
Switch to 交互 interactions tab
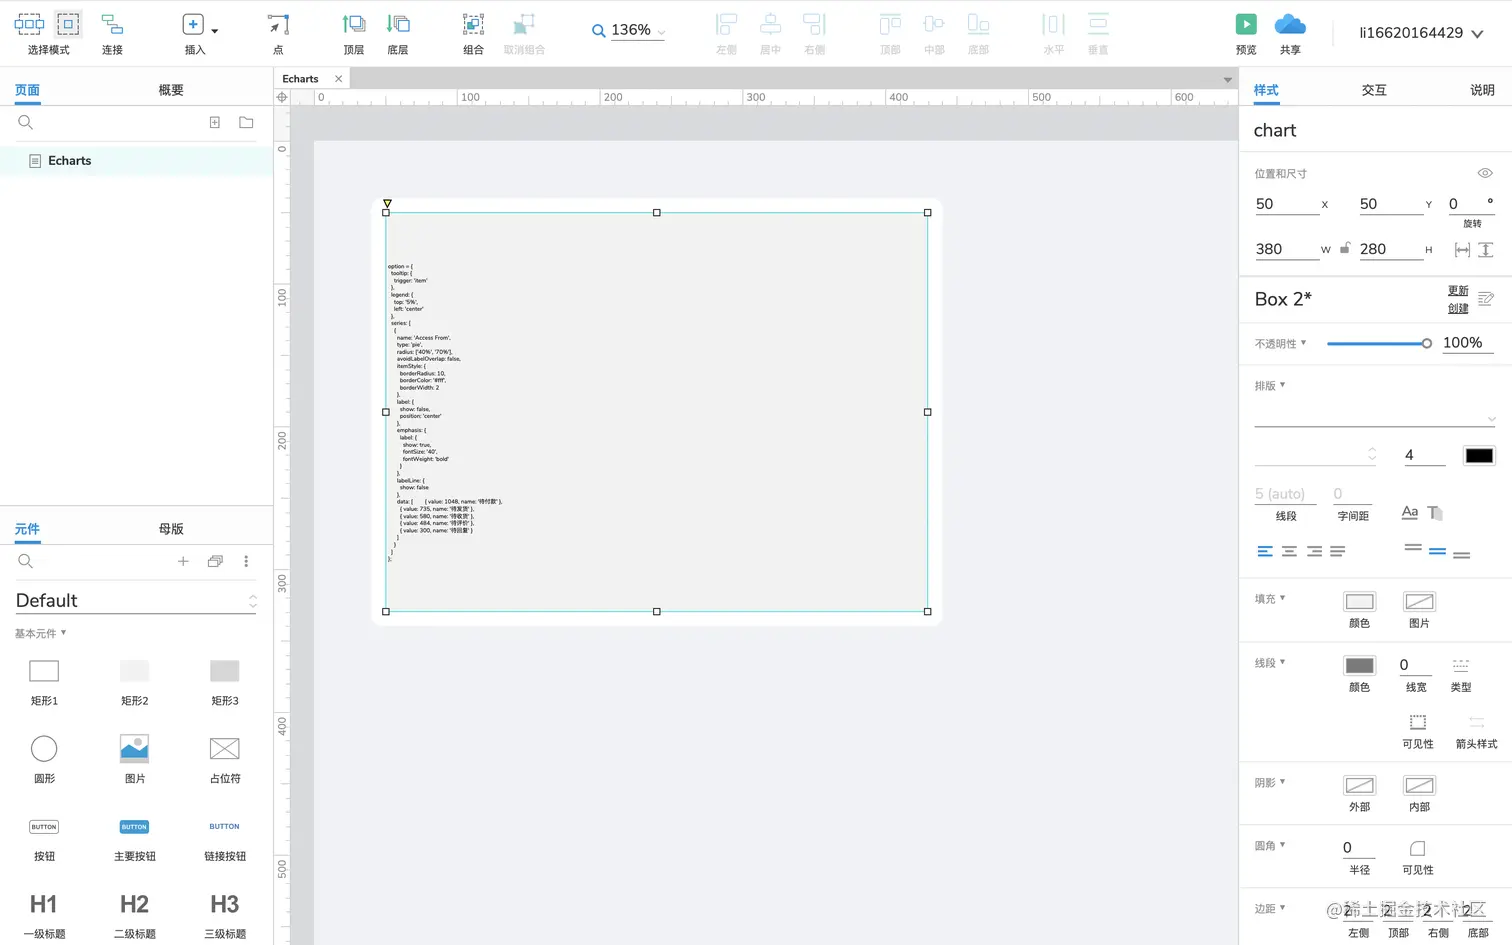click(x=1374, y=90)
